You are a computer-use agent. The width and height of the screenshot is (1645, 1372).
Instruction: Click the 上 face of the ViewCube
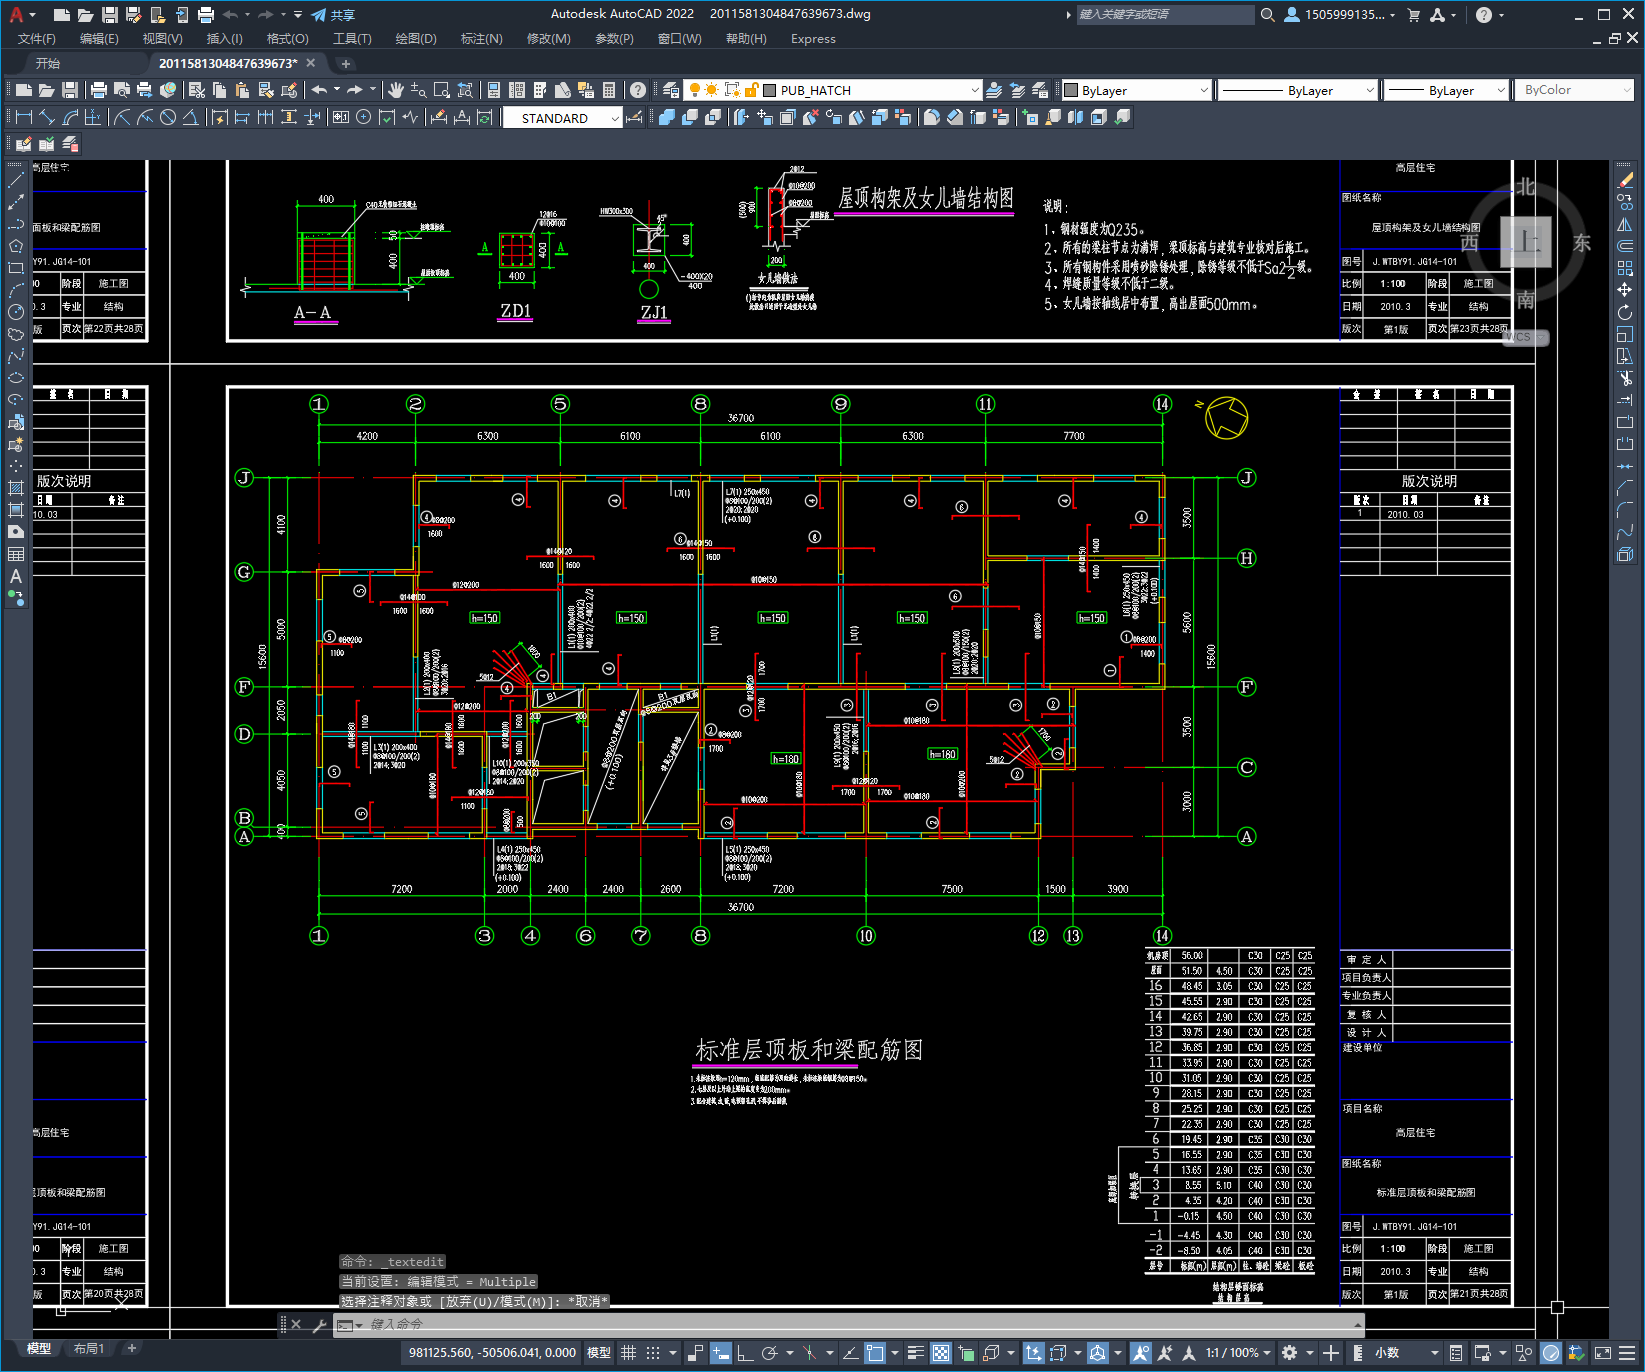coord(1526,241)
